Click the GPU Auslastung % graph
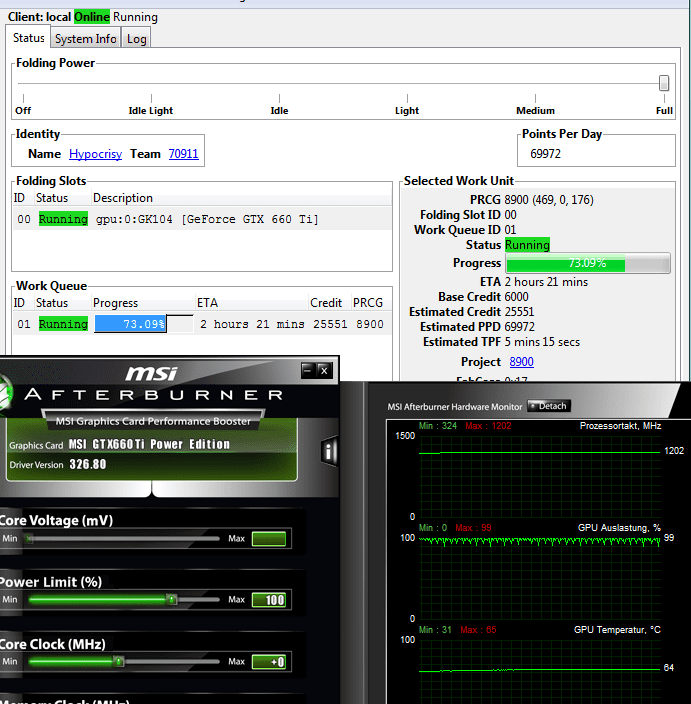This screenshot has width=691, height=704. point(540,578)
